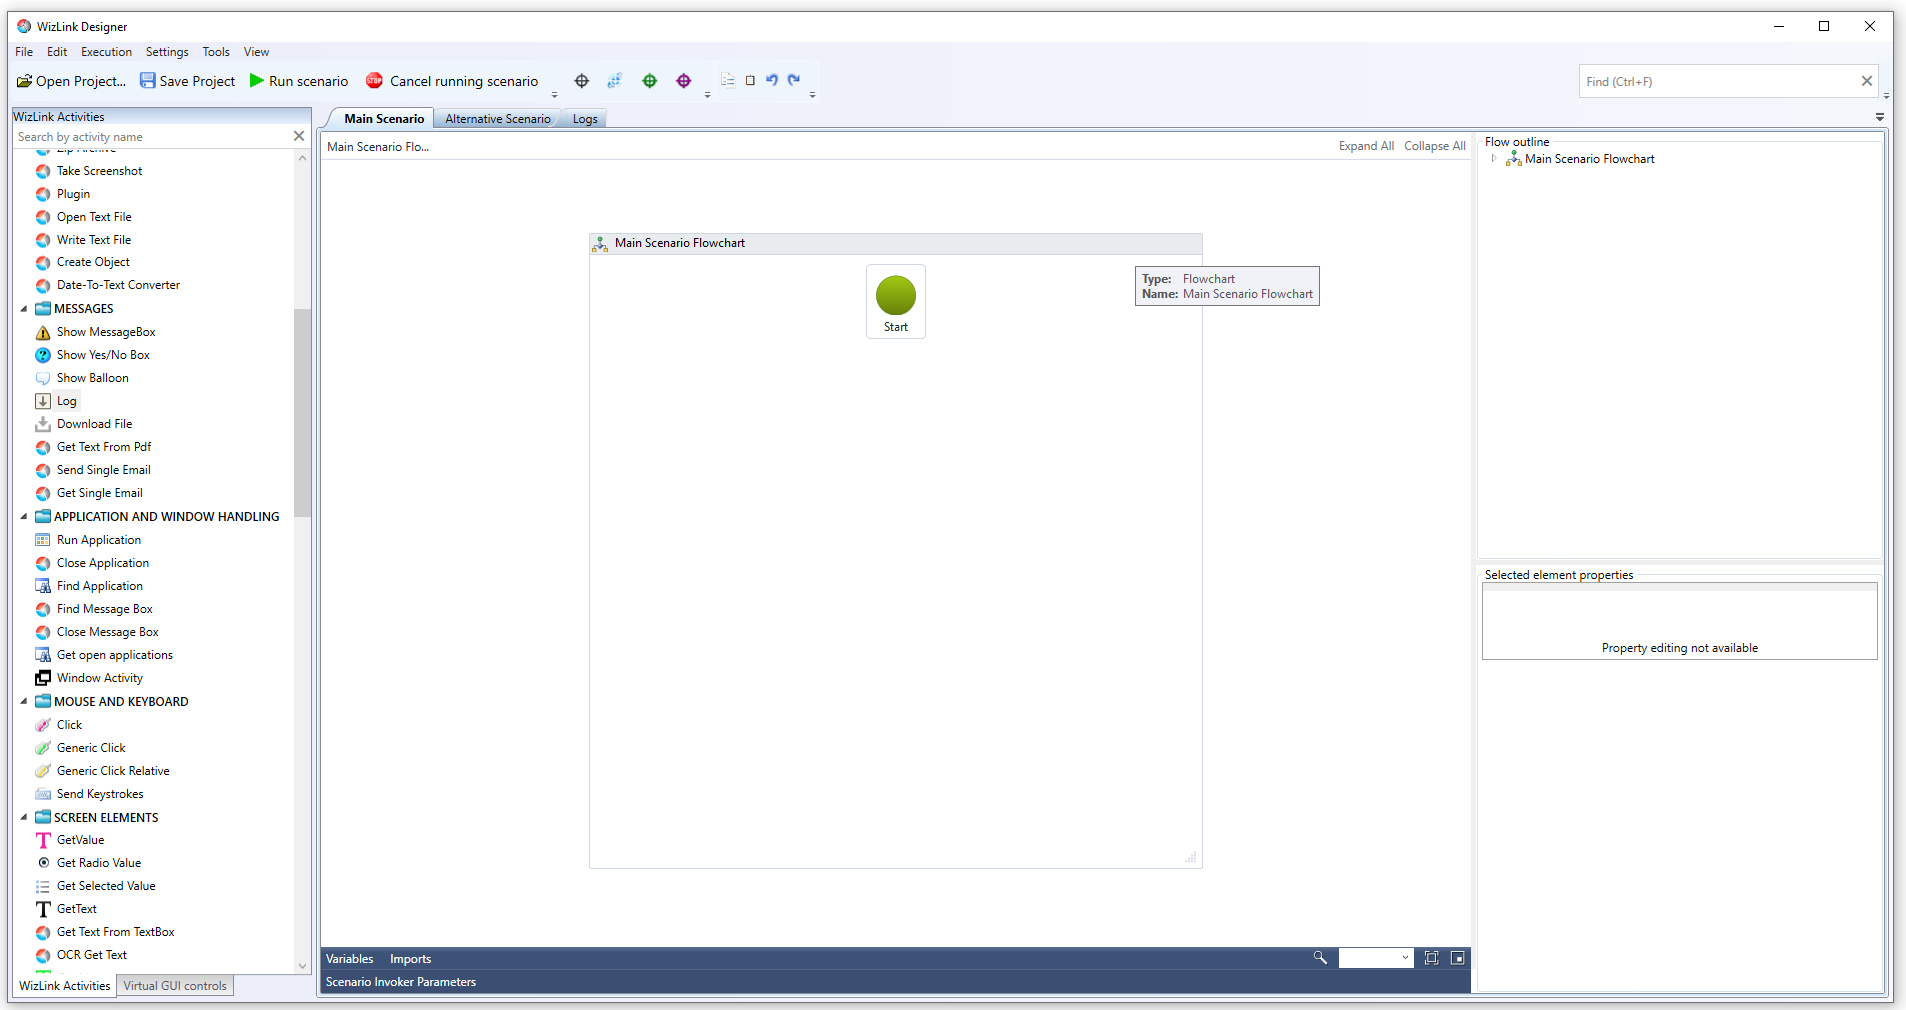Screen dimensions: 1906x1010
Task: Open the File menu
Action: [24, 52]
